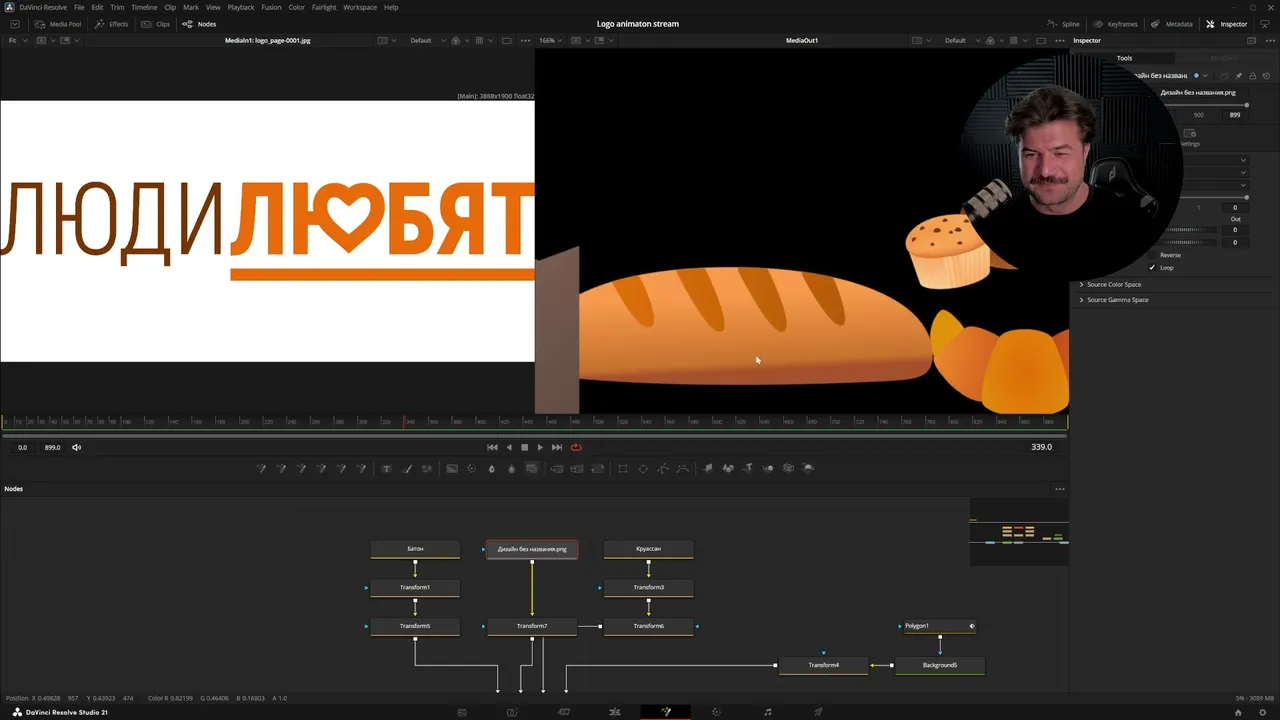Open Default dropdown in MediaIn1 viewer
Viewport: 1280px width, 720px height.
[425, 41]
